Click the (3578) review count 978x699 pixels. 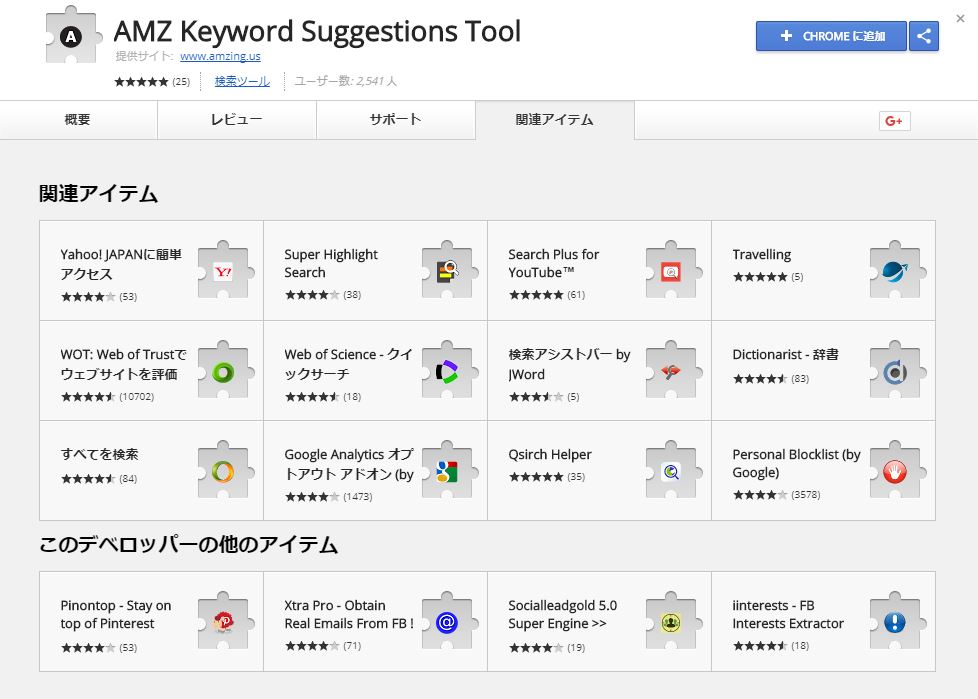pyautogui.click(x=806, y=494)
